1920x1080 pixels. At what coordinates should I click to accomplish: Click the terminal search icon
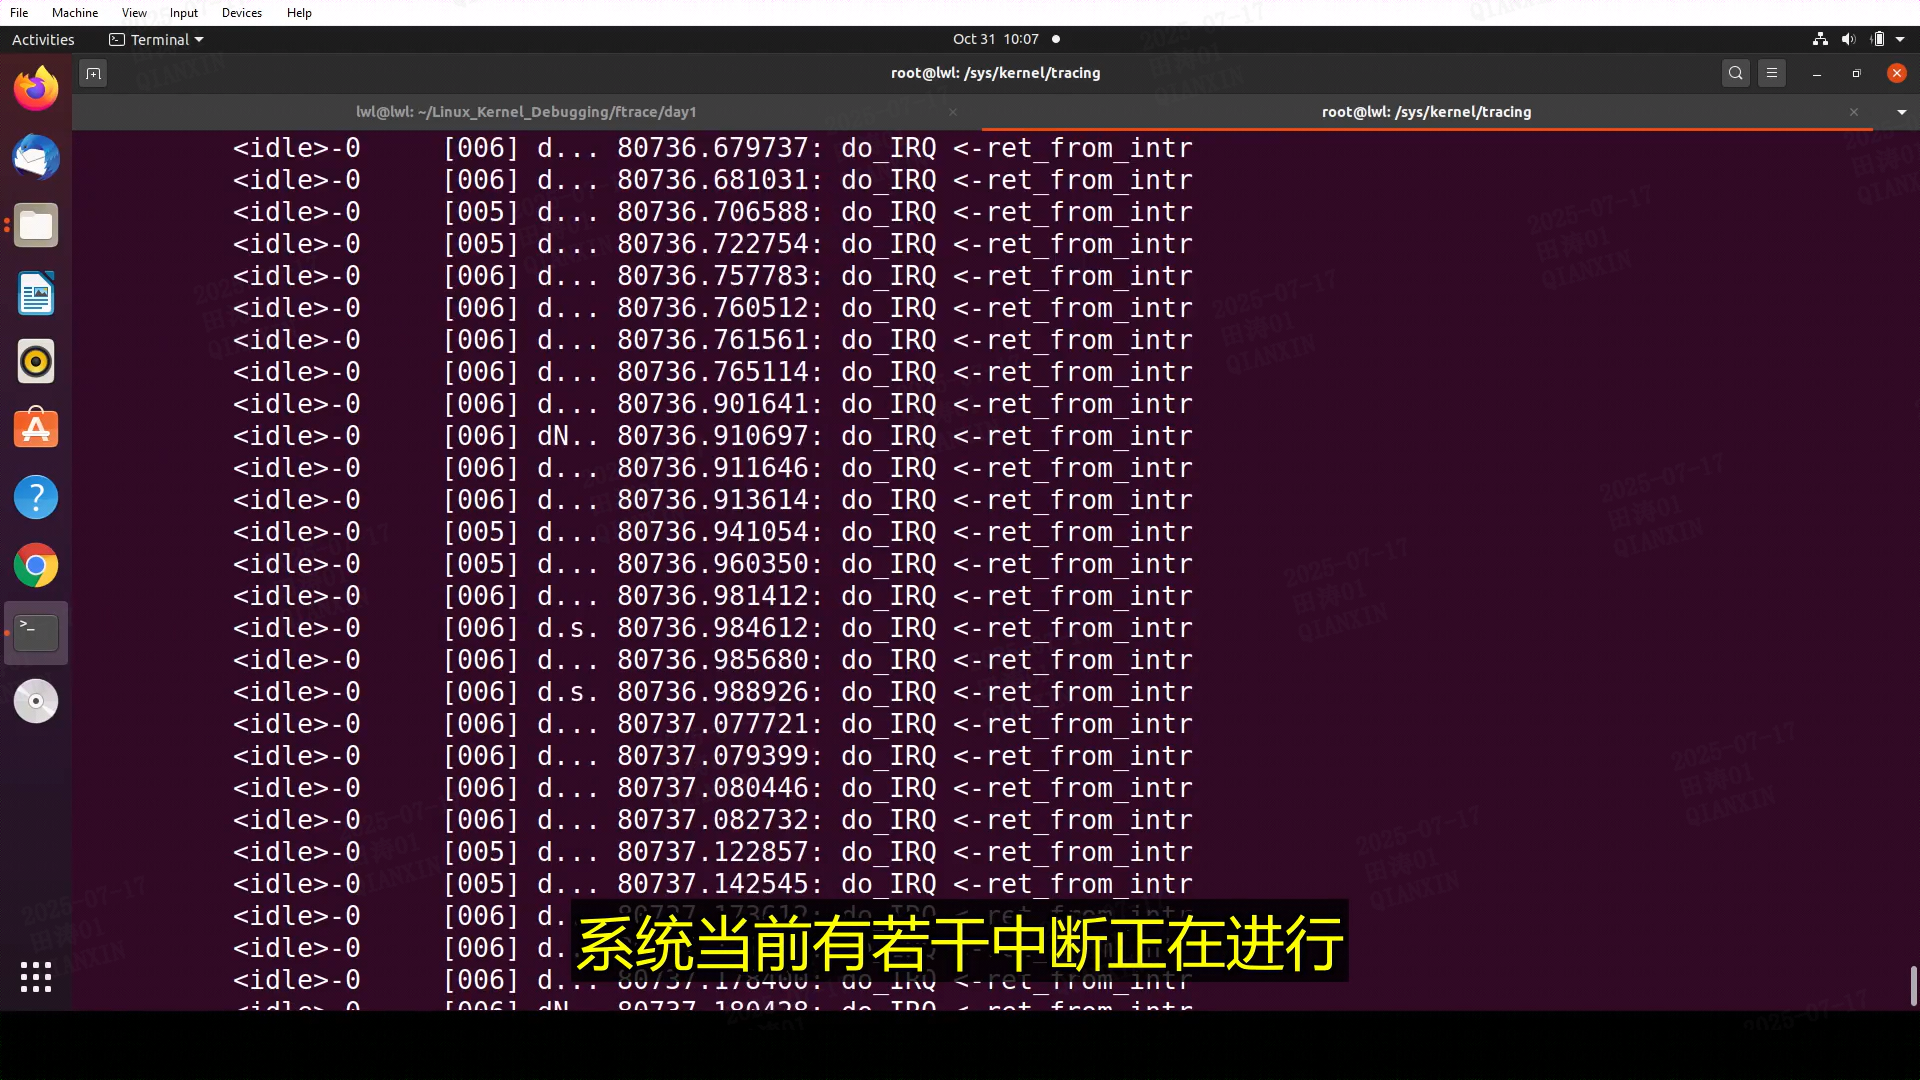click(x=1736, y=73)
